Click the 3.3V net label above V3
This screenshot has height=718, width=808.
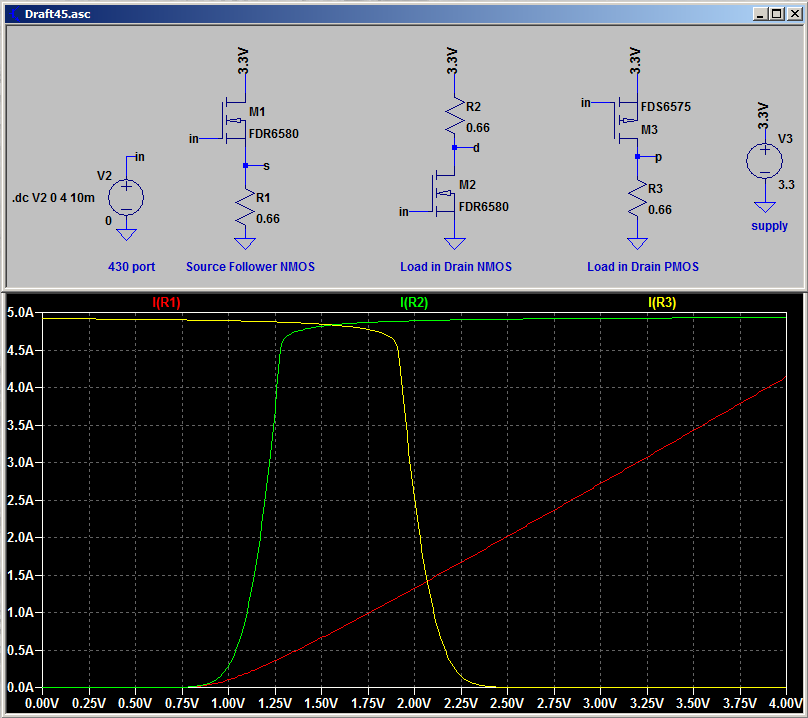point(763,116)
